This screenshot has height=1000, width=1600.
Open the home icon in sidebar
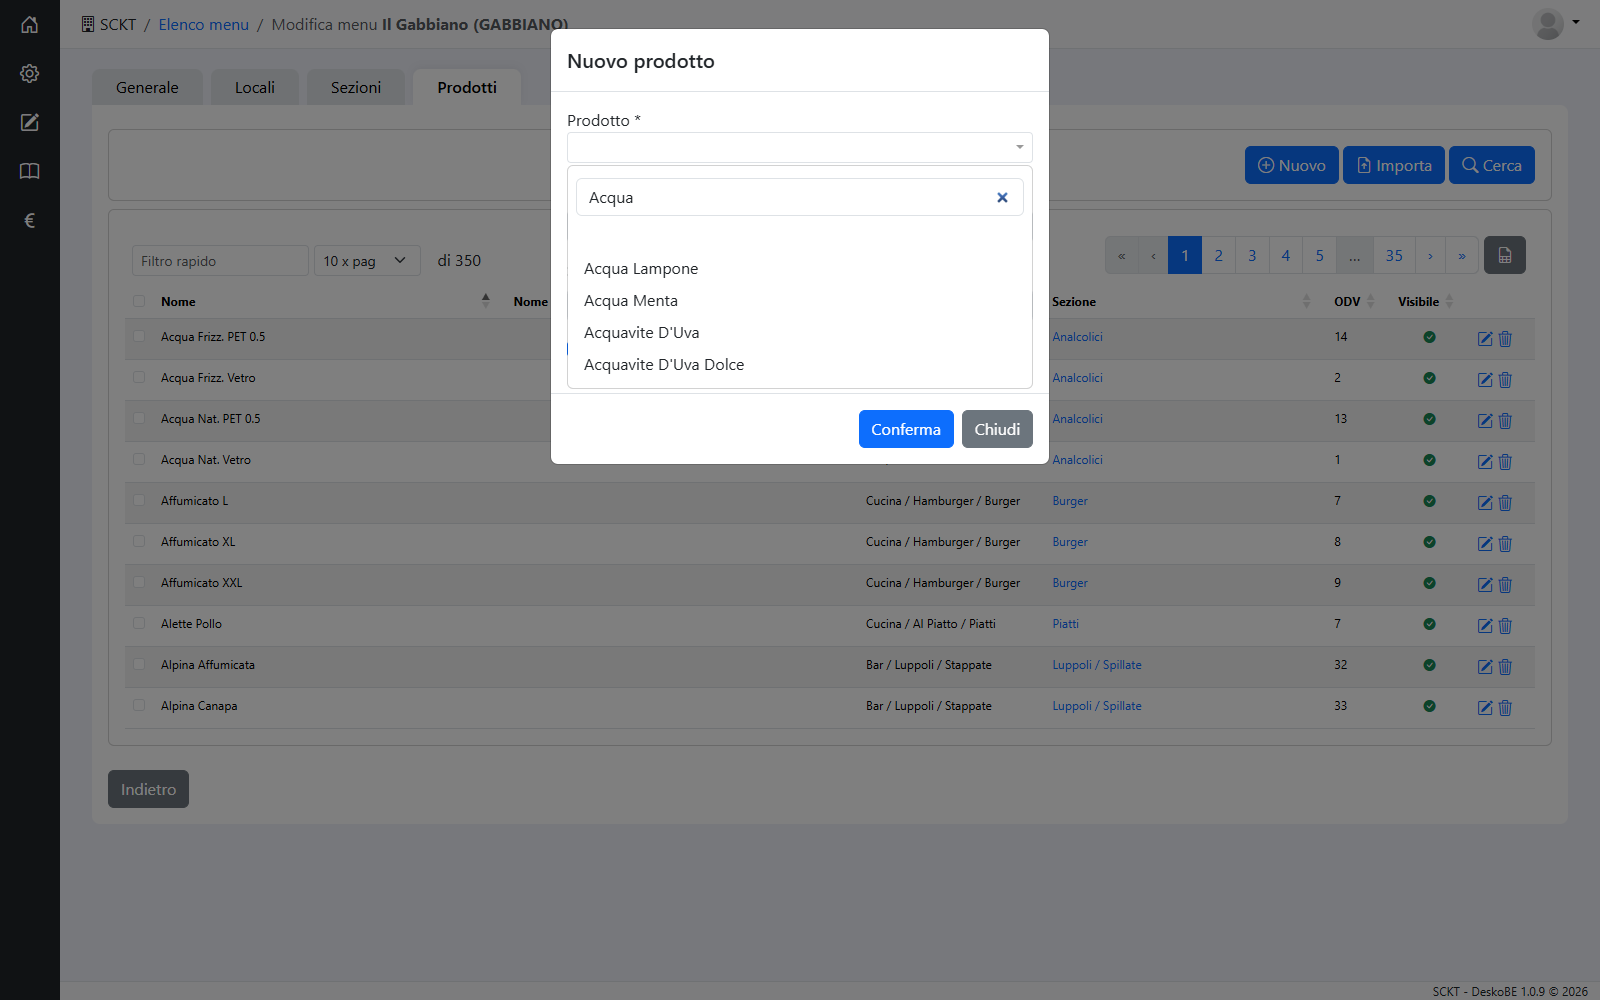30,25
